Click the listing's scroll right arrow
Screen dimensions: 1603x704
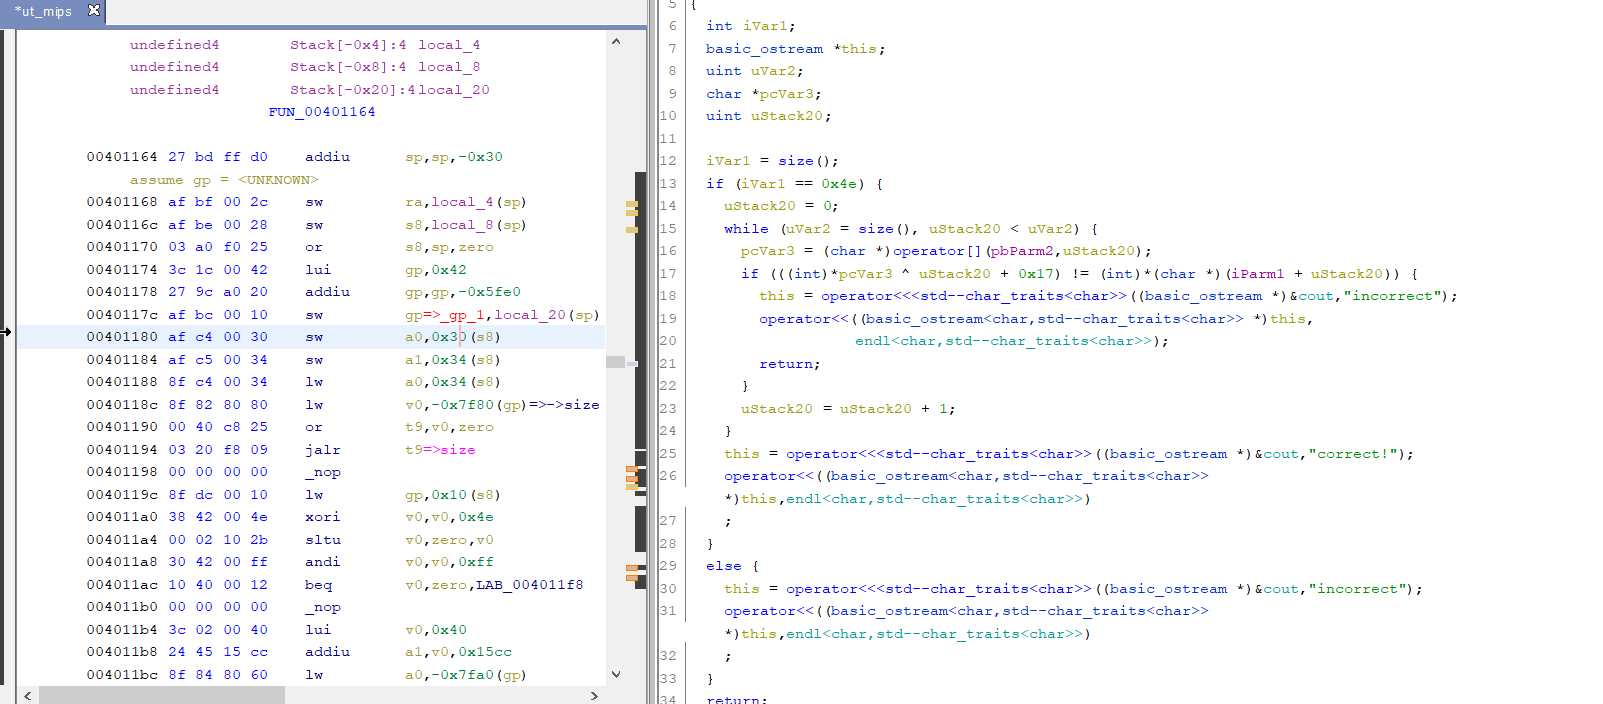coord(594,695)
